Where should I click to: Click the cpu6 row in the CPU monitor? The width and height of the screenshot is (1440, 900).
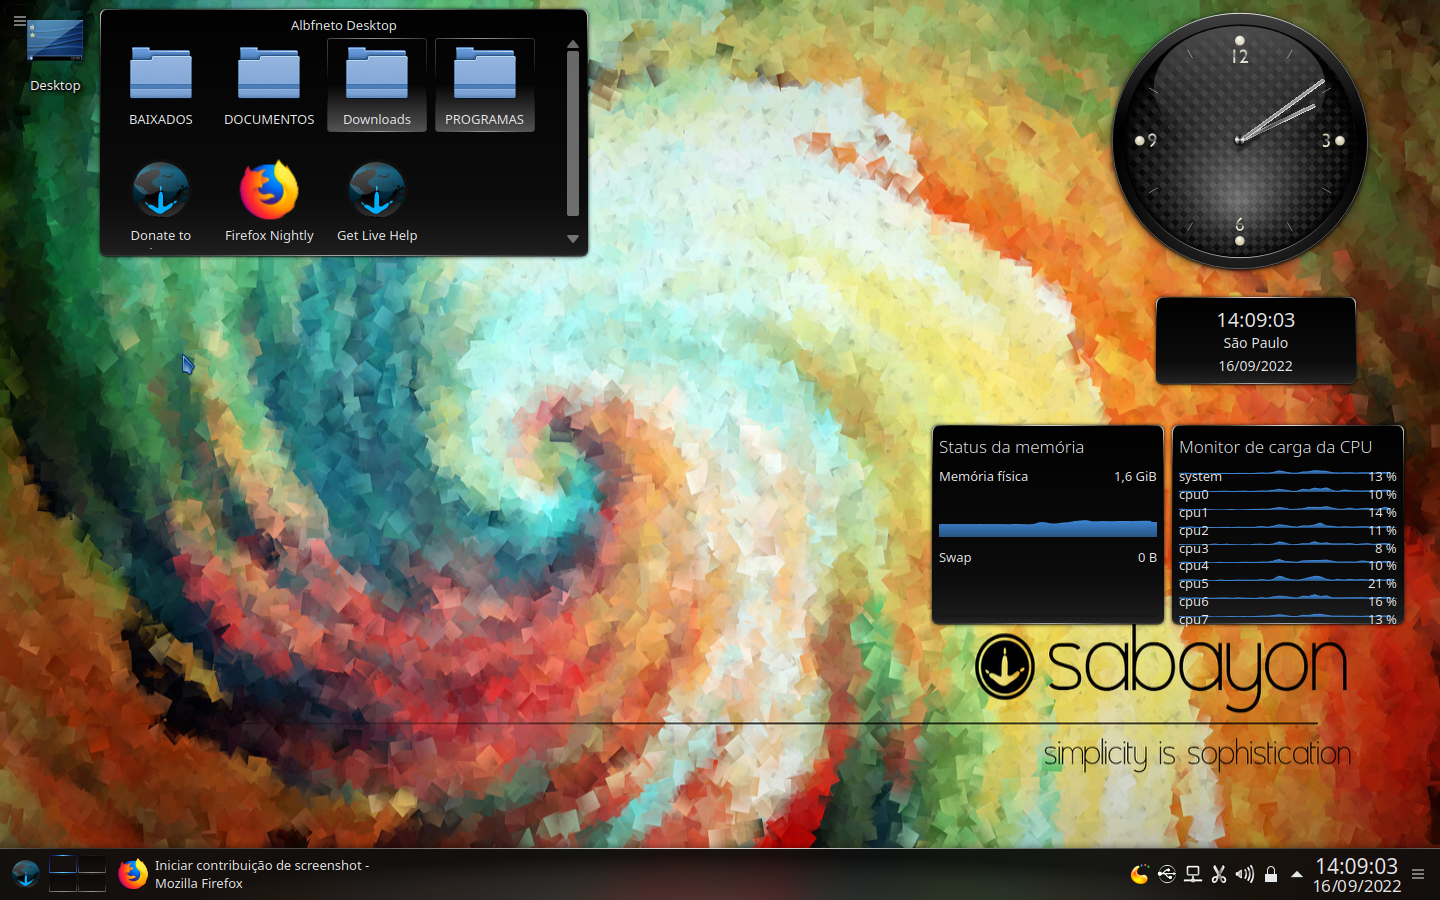pyautogui.click(x=1288, y=602)
